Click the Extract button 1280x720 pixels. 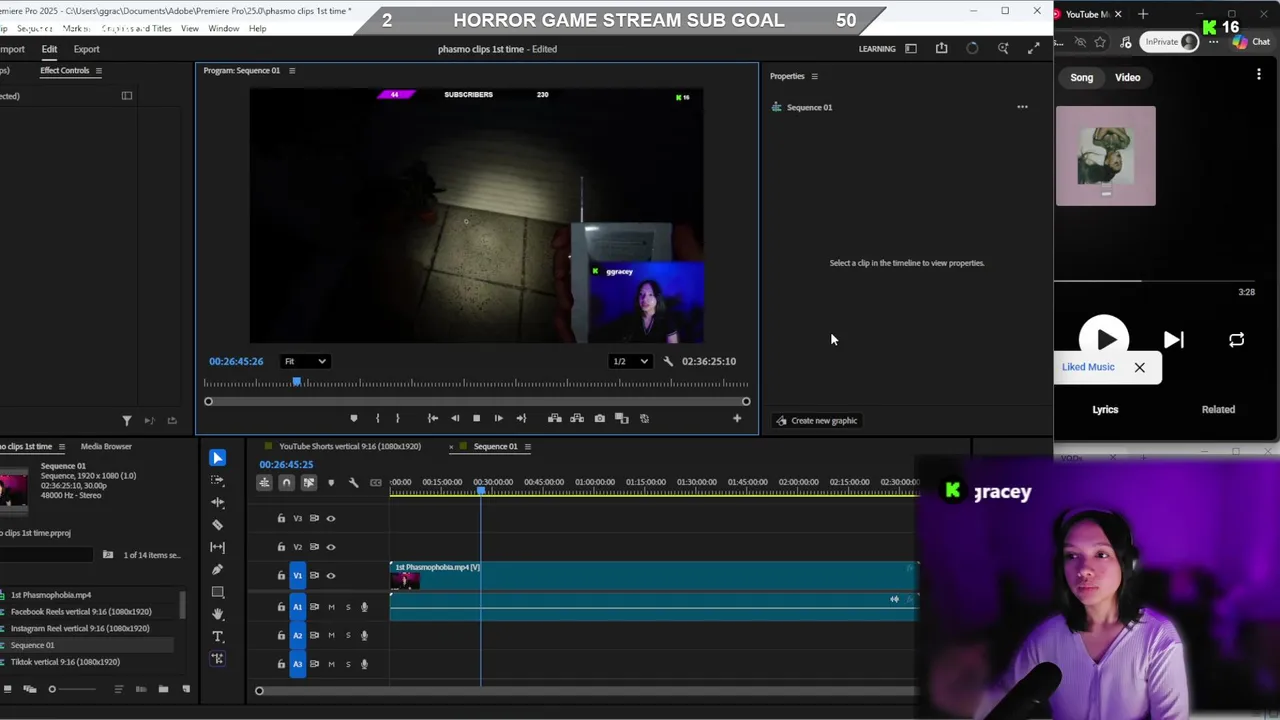[x=577, y=418]
